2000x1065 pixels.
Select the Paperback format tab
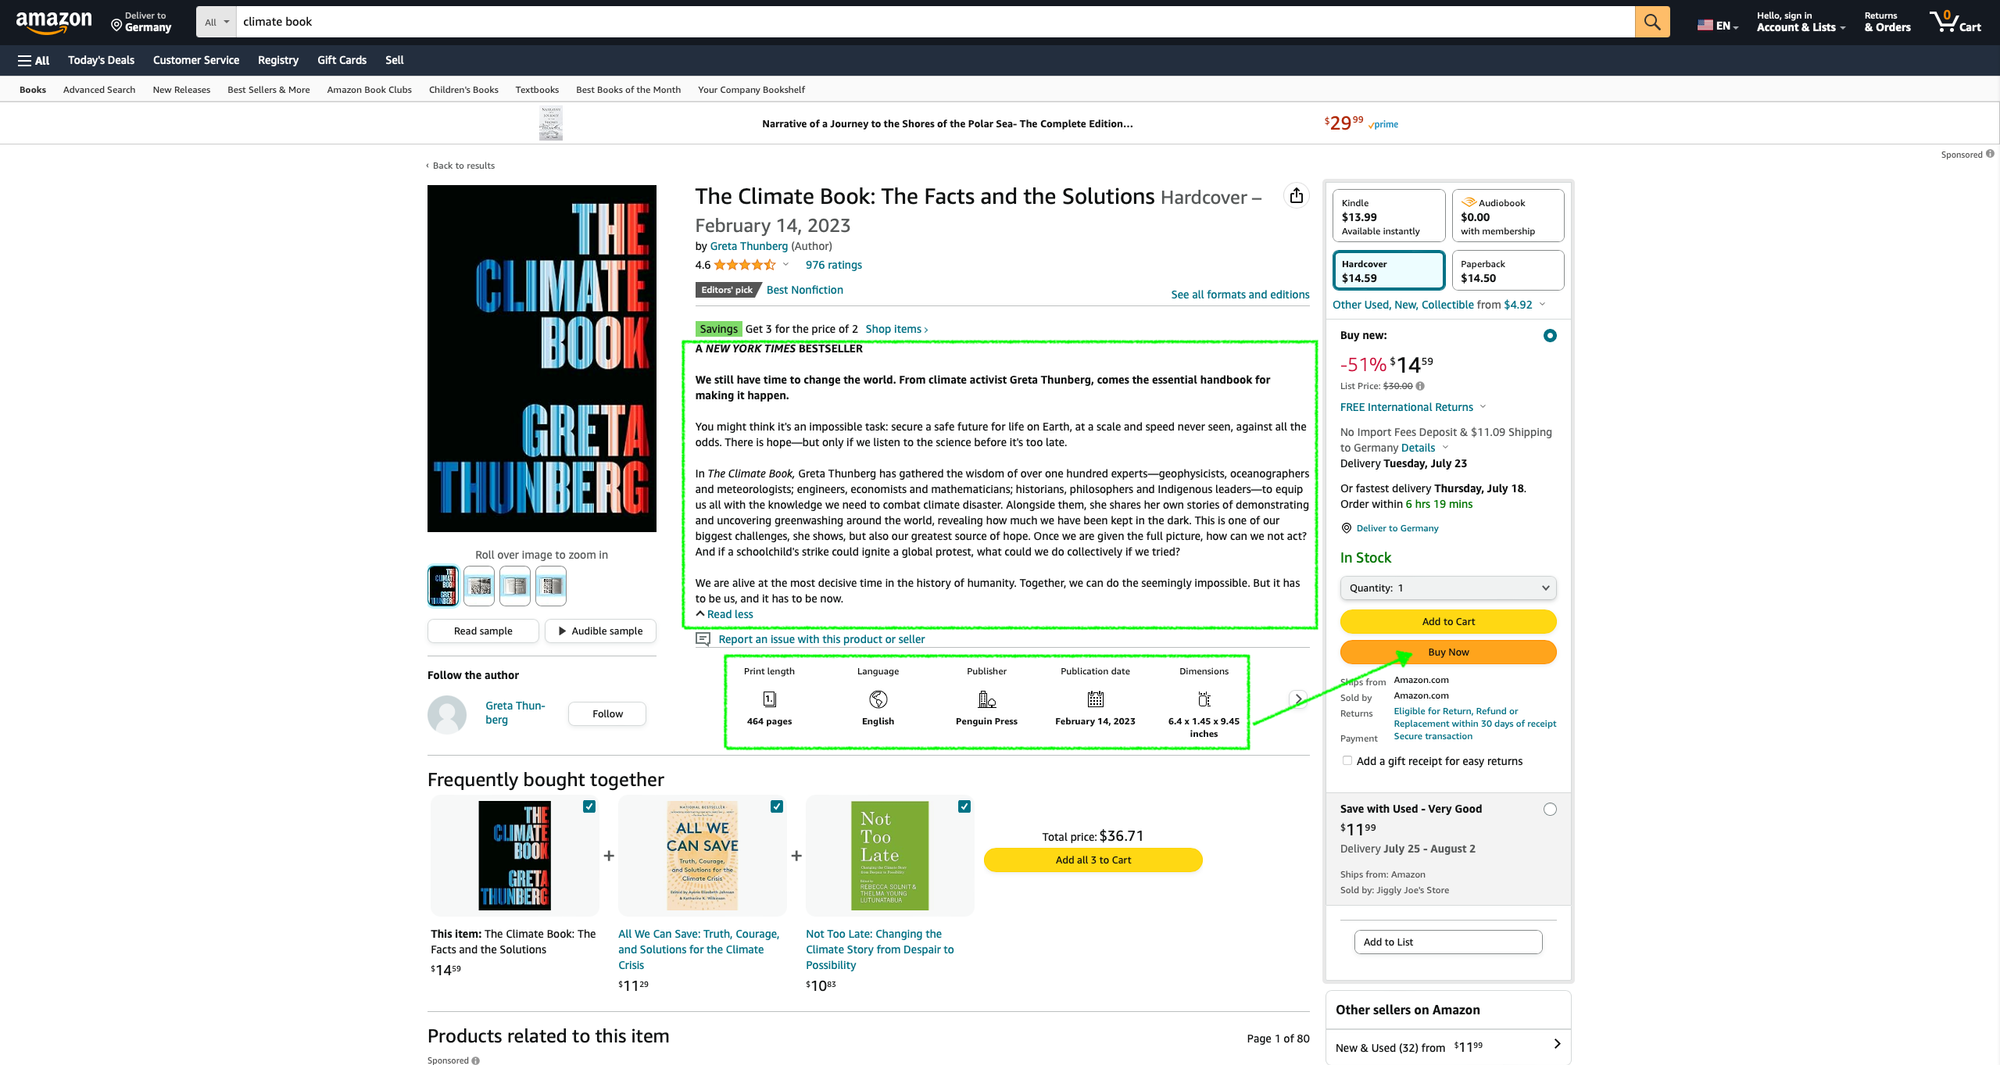click(1508, 271)
